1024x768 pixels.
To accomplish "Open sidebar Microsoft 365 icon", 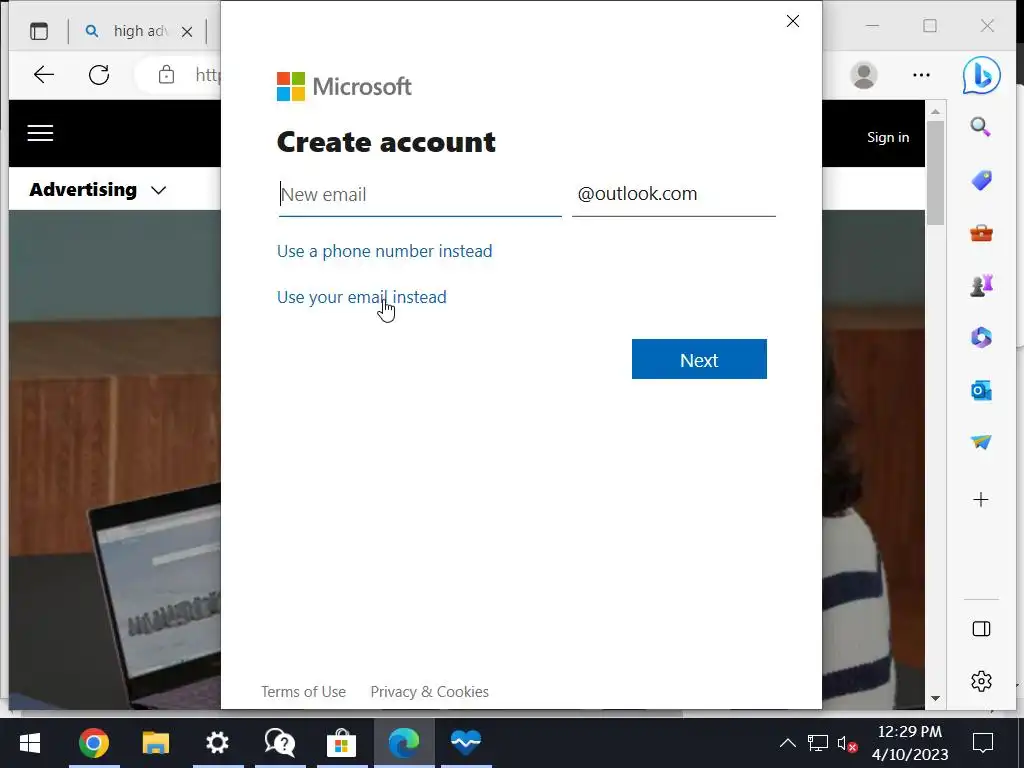I will point(981,338).
